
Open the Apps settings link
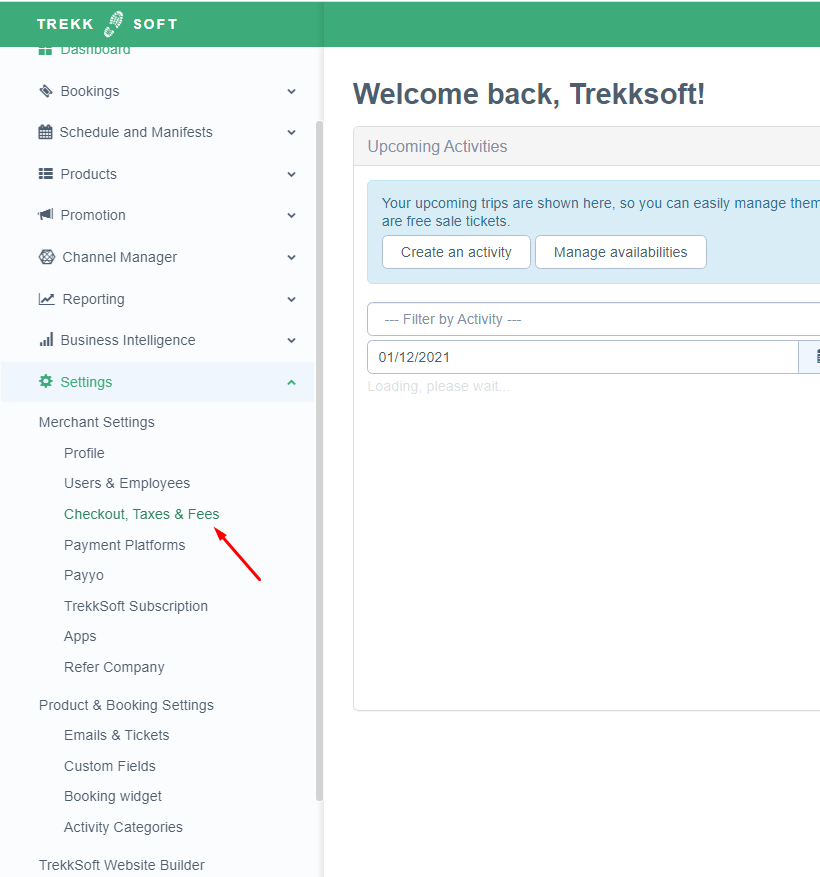(80, 636)
